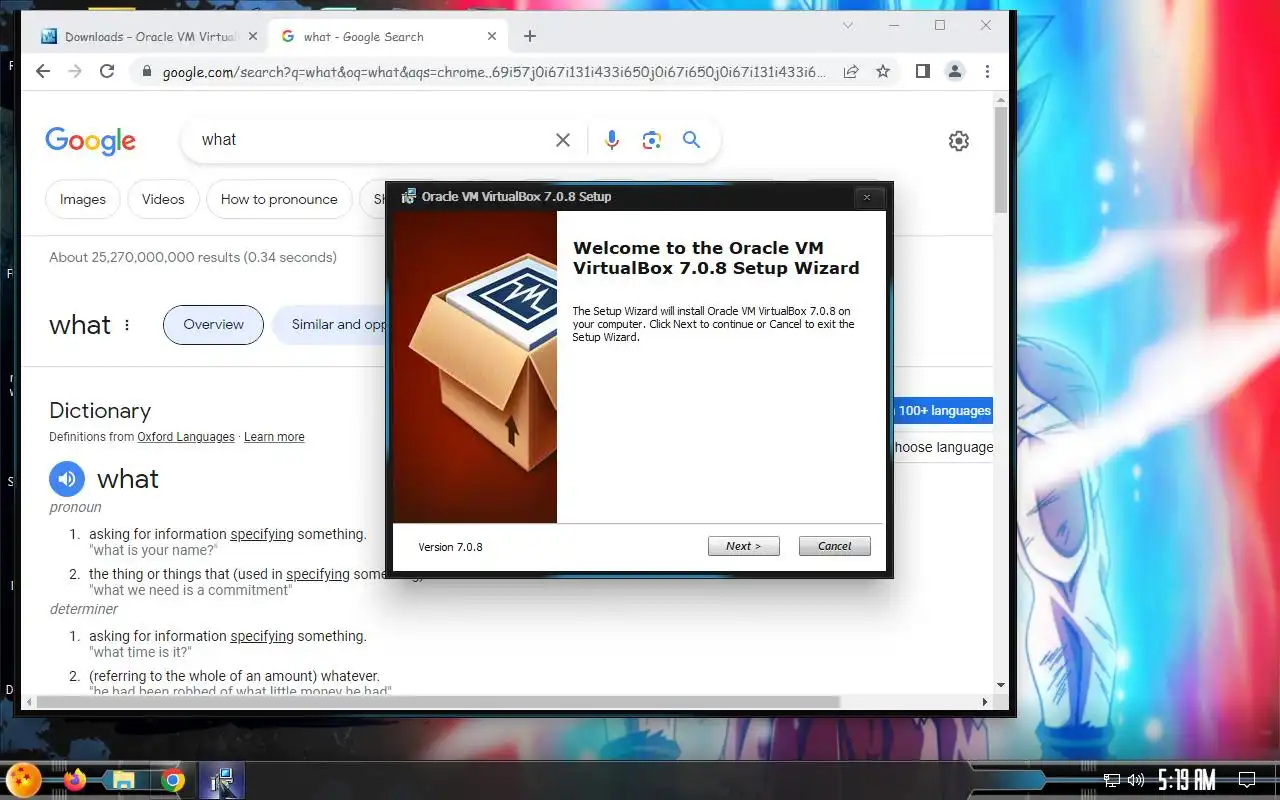Screen dimensions: 1280x800
Task: Open a new Chrome tab
Action: 530,37
